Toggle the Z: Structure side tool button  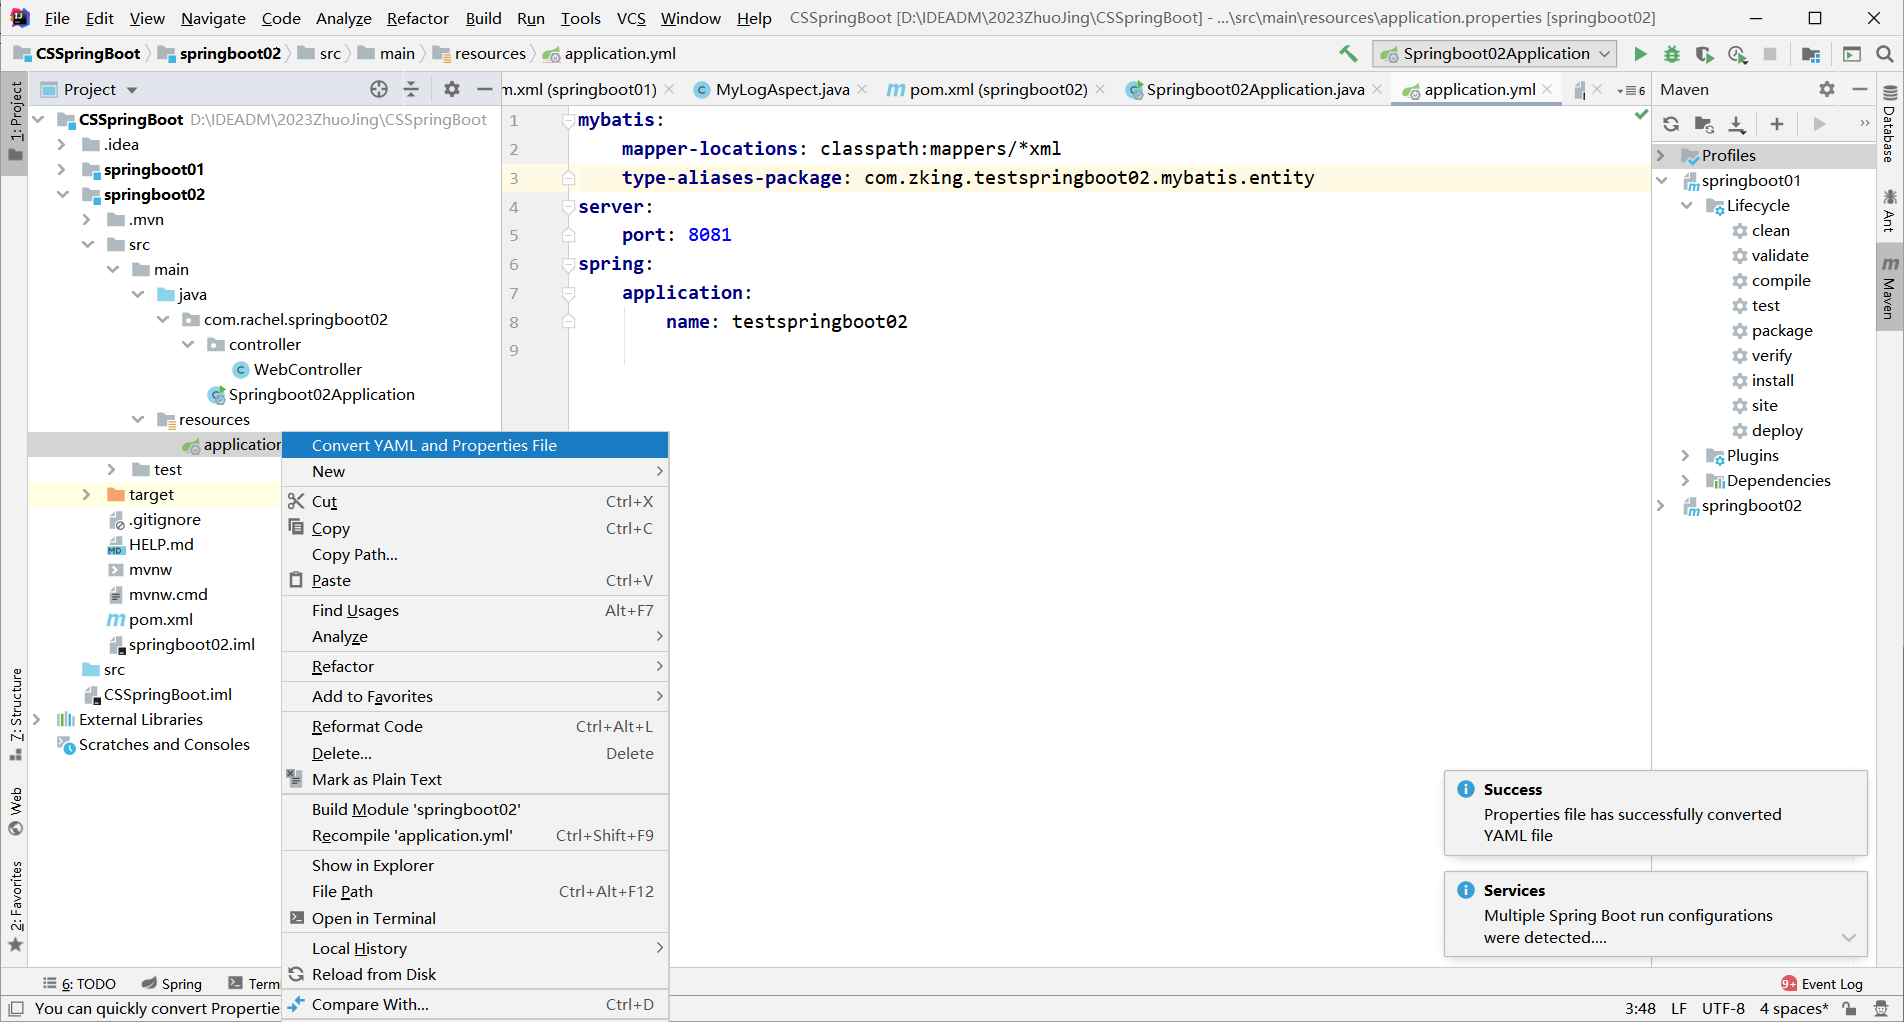click(x=15, y=714)
